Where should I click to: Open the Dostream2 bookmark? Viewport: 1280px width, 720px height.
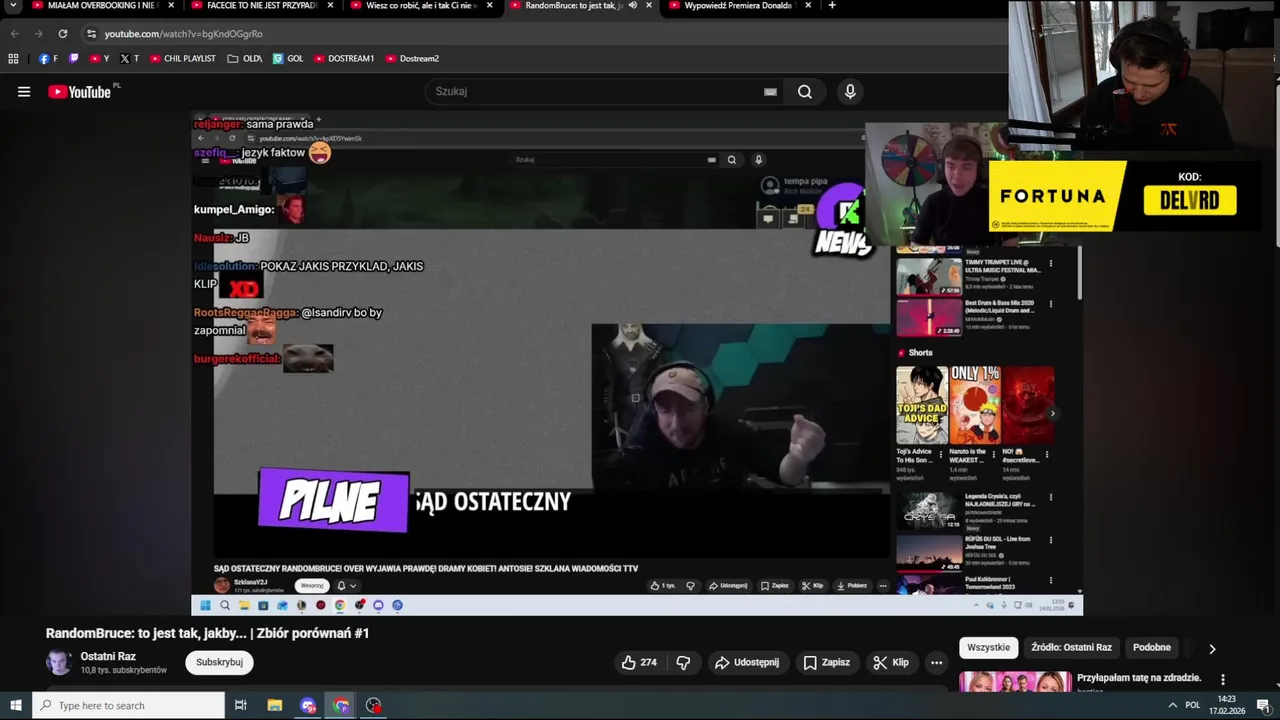tap(412, 59)
